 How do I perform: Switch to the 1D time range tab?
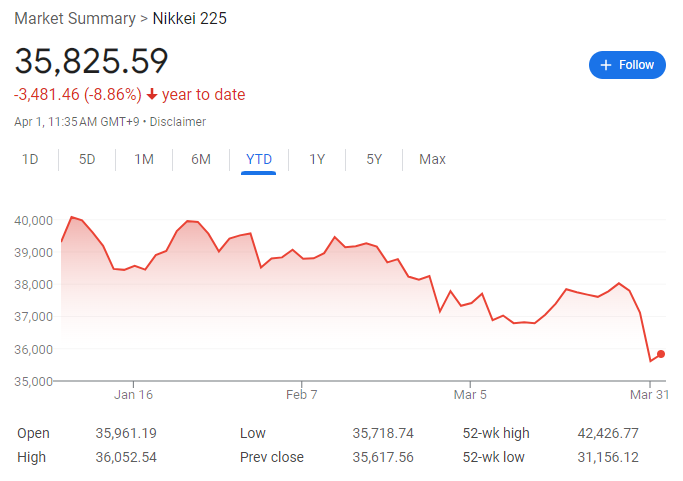click(x=30, y=159)
